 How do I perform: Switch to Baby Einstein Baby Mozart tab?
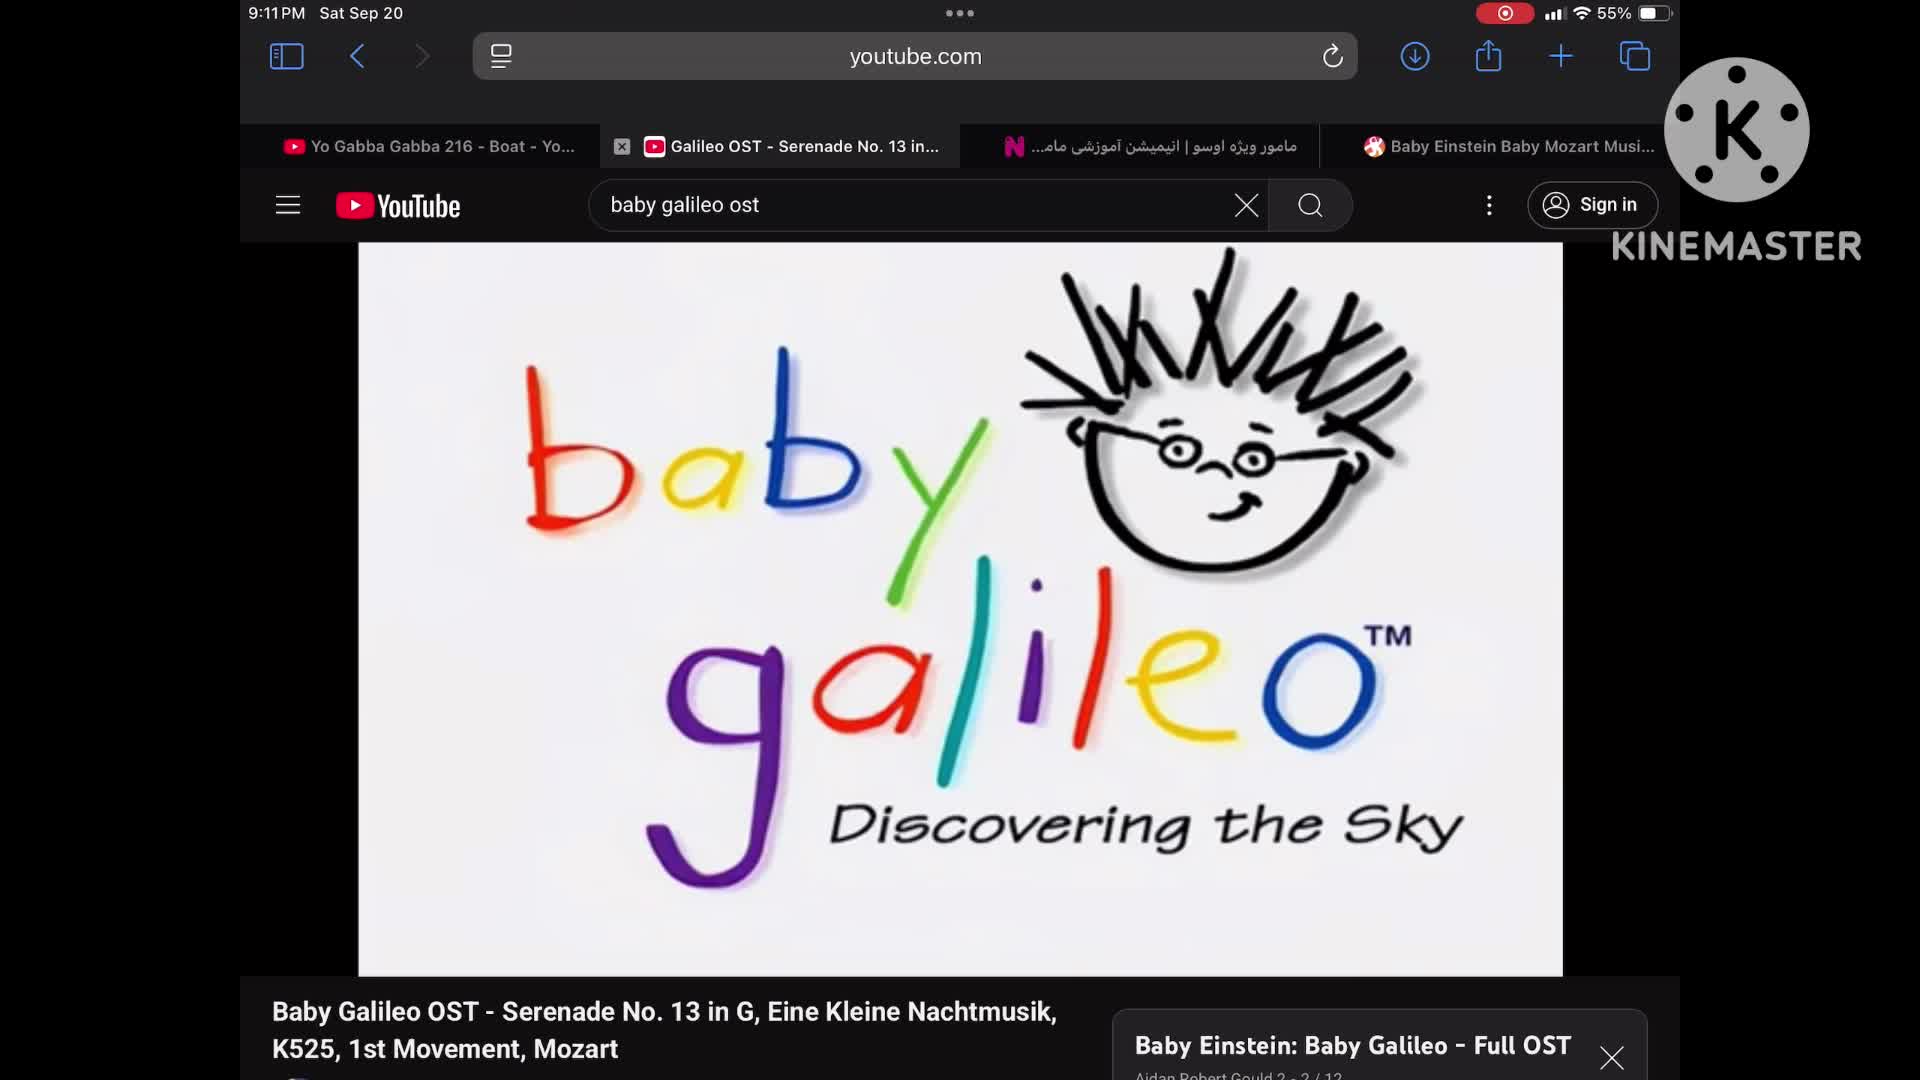pos(1510,146)
